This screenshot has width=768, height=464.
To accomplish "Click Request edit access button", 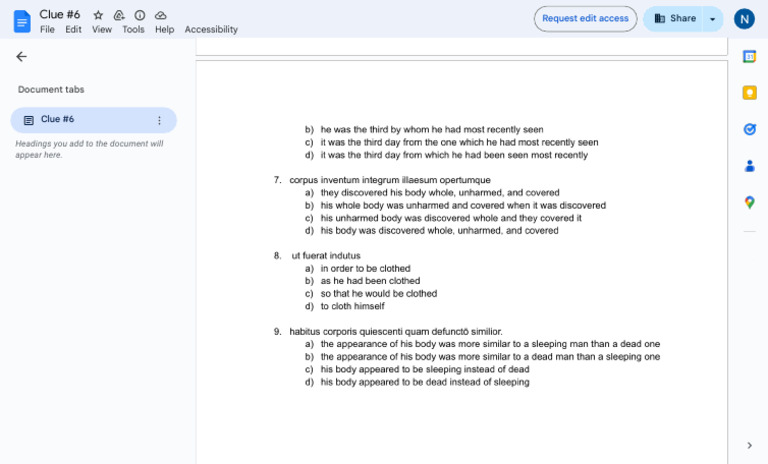I will (x=585, y=19).
